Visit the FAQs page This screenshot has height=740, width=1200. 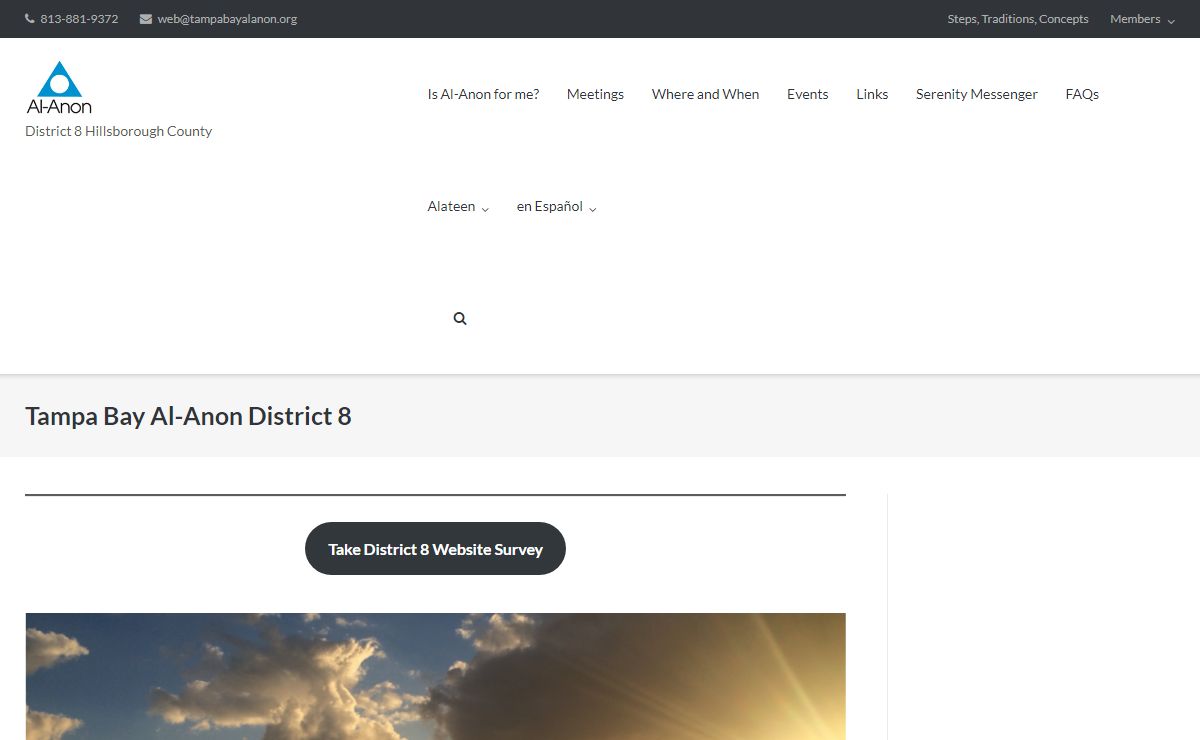click(1082, 94)
